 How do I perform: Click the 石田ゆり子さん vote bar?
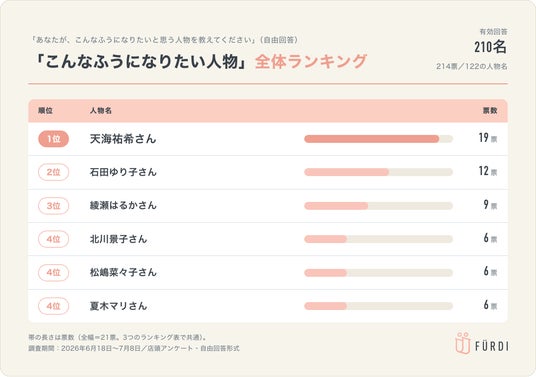[x=378, y=172]
